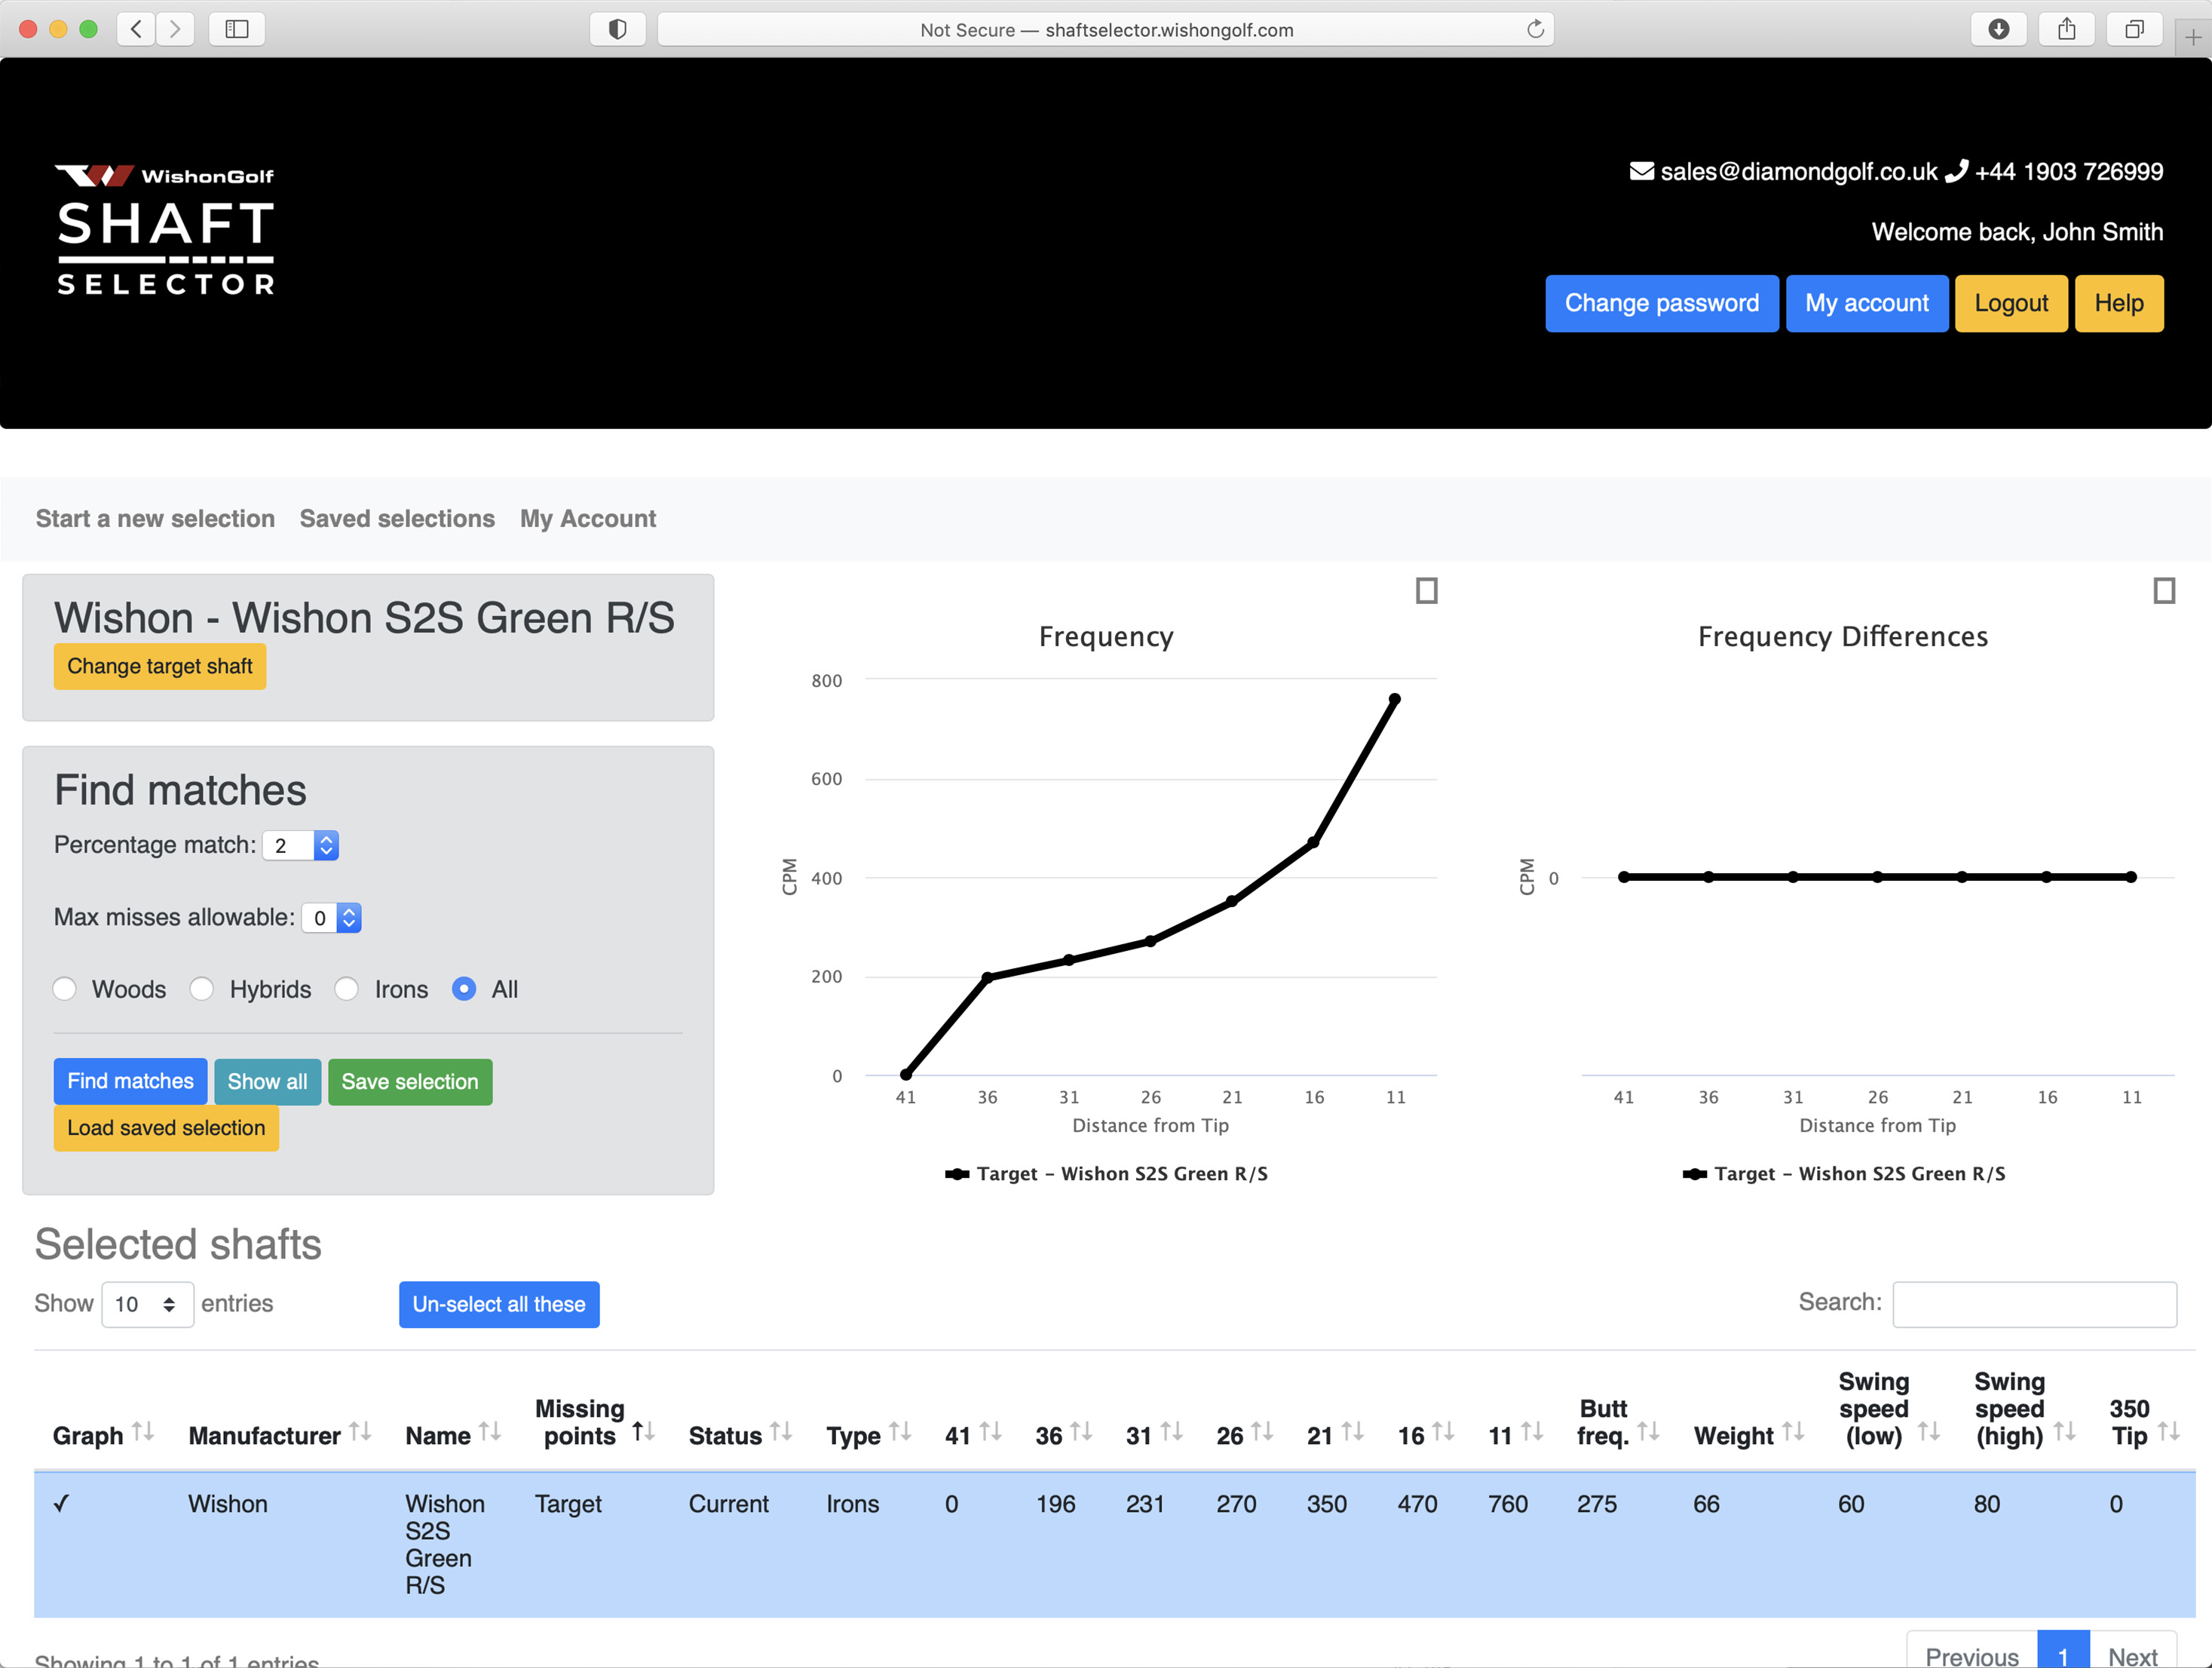Click the blue Find matches button

click(130, 1082)
